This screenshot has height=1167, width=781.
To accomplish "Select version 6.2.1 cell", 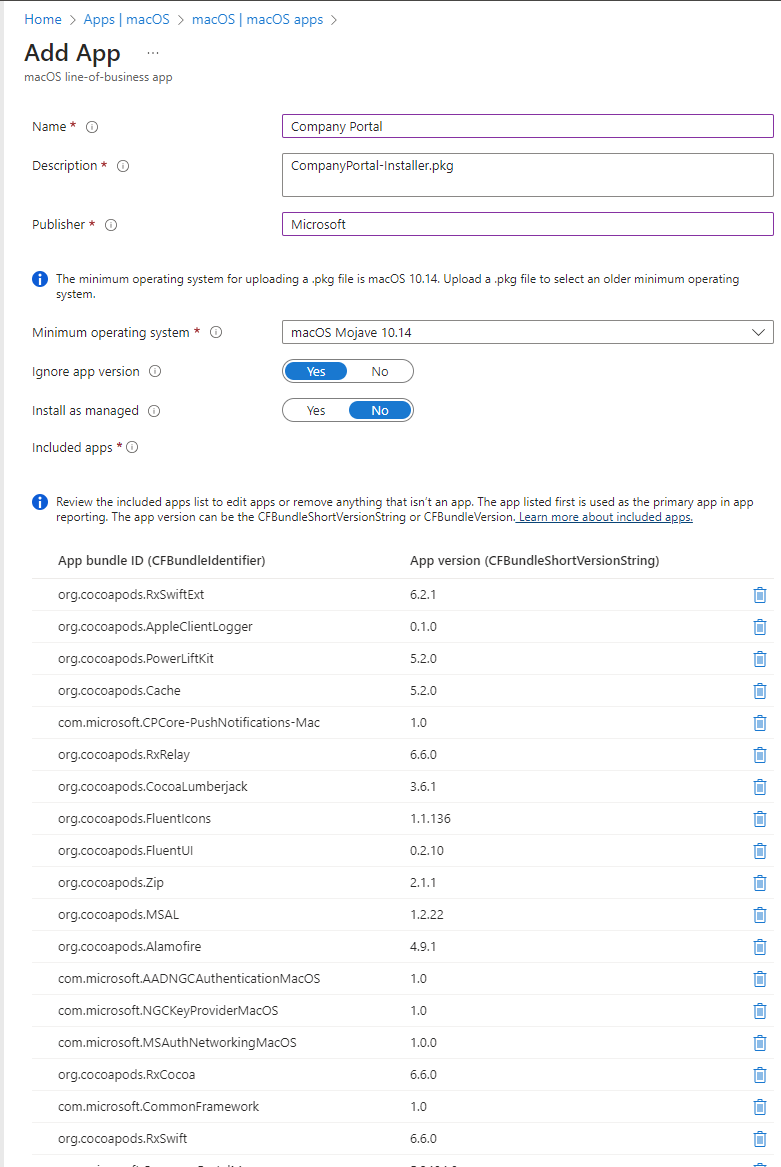I will click(x=423, y=595).
